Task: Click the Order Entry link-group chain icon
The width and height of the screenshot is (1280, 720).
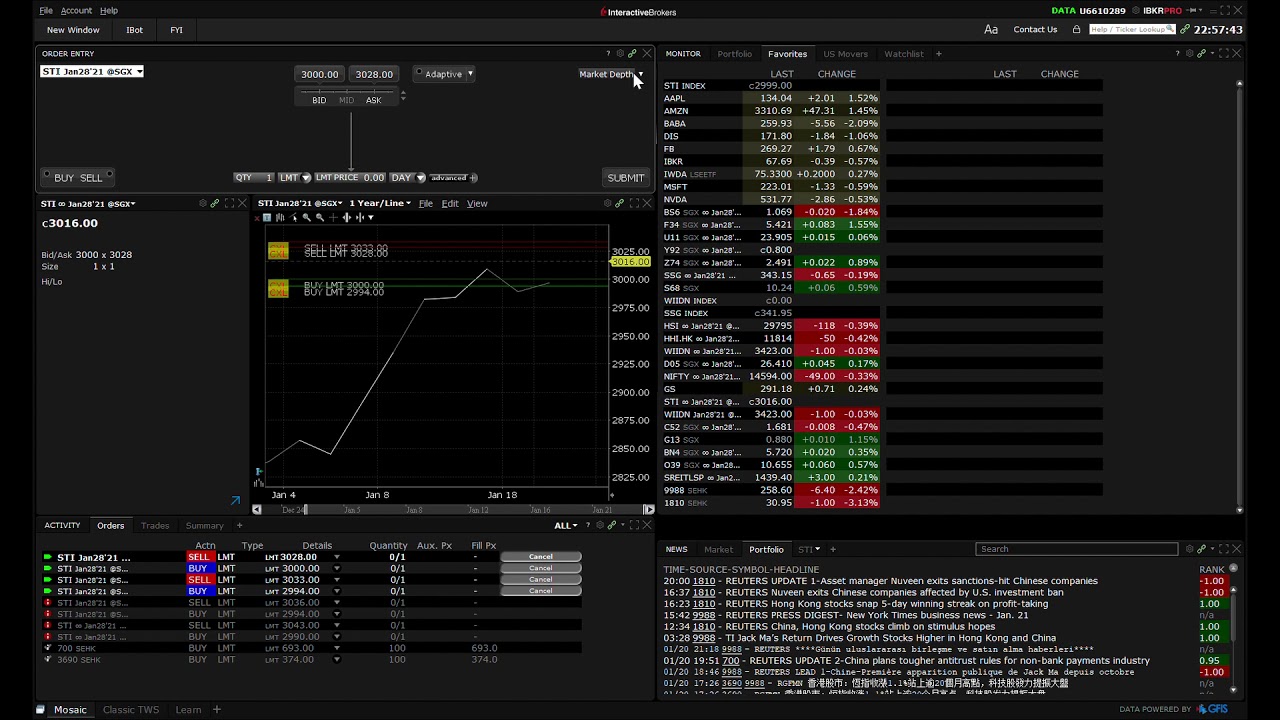Action: [x=632, y=54]
